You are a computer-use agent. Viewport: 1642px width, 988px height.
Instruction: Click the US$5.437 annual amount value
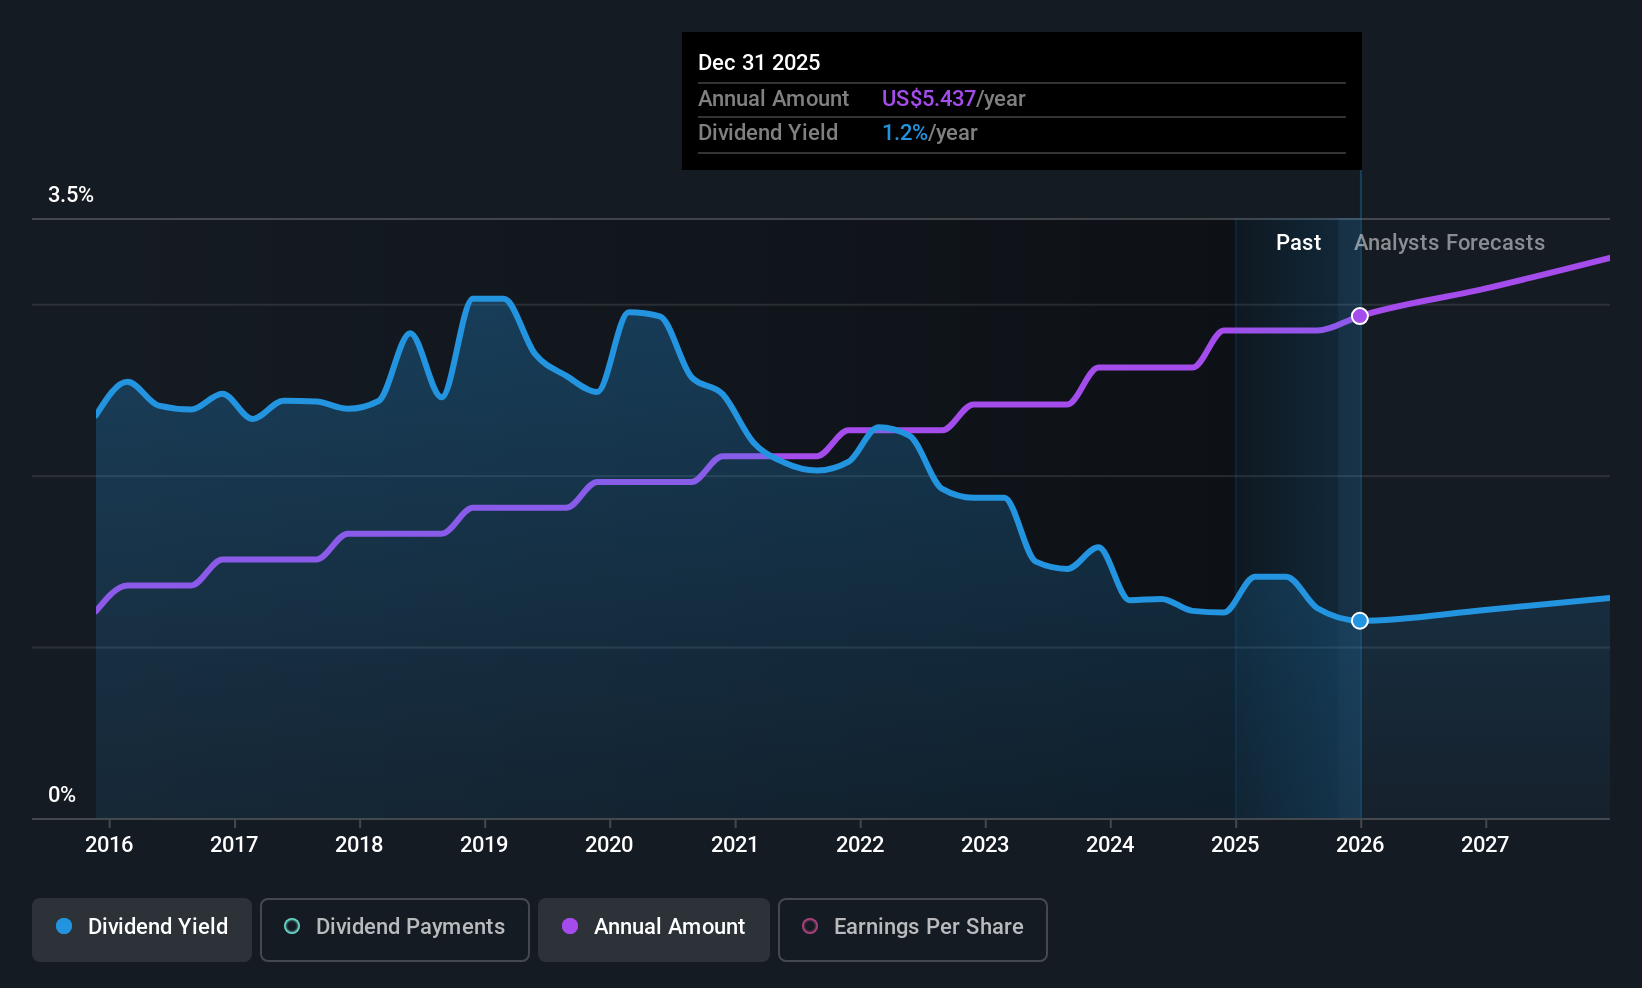click(x=928, y=98)
